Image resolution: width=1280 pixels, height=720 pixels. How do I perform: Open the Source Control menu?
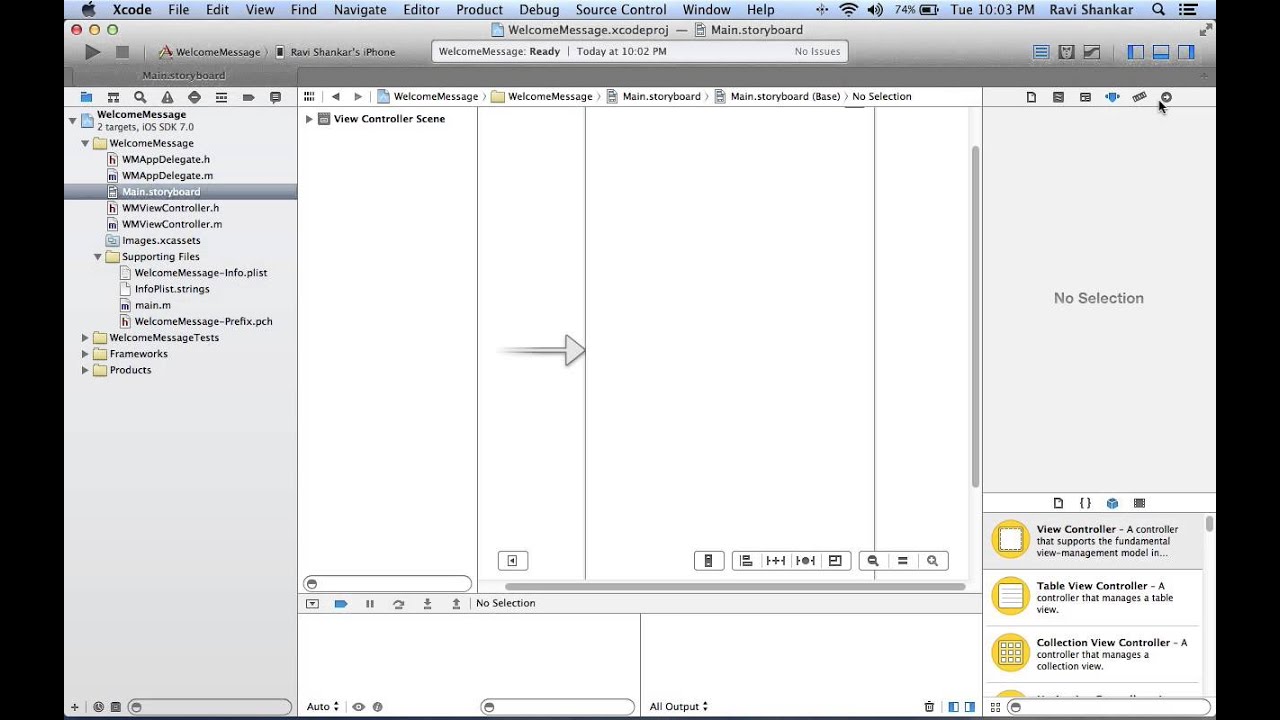[620, 10]
